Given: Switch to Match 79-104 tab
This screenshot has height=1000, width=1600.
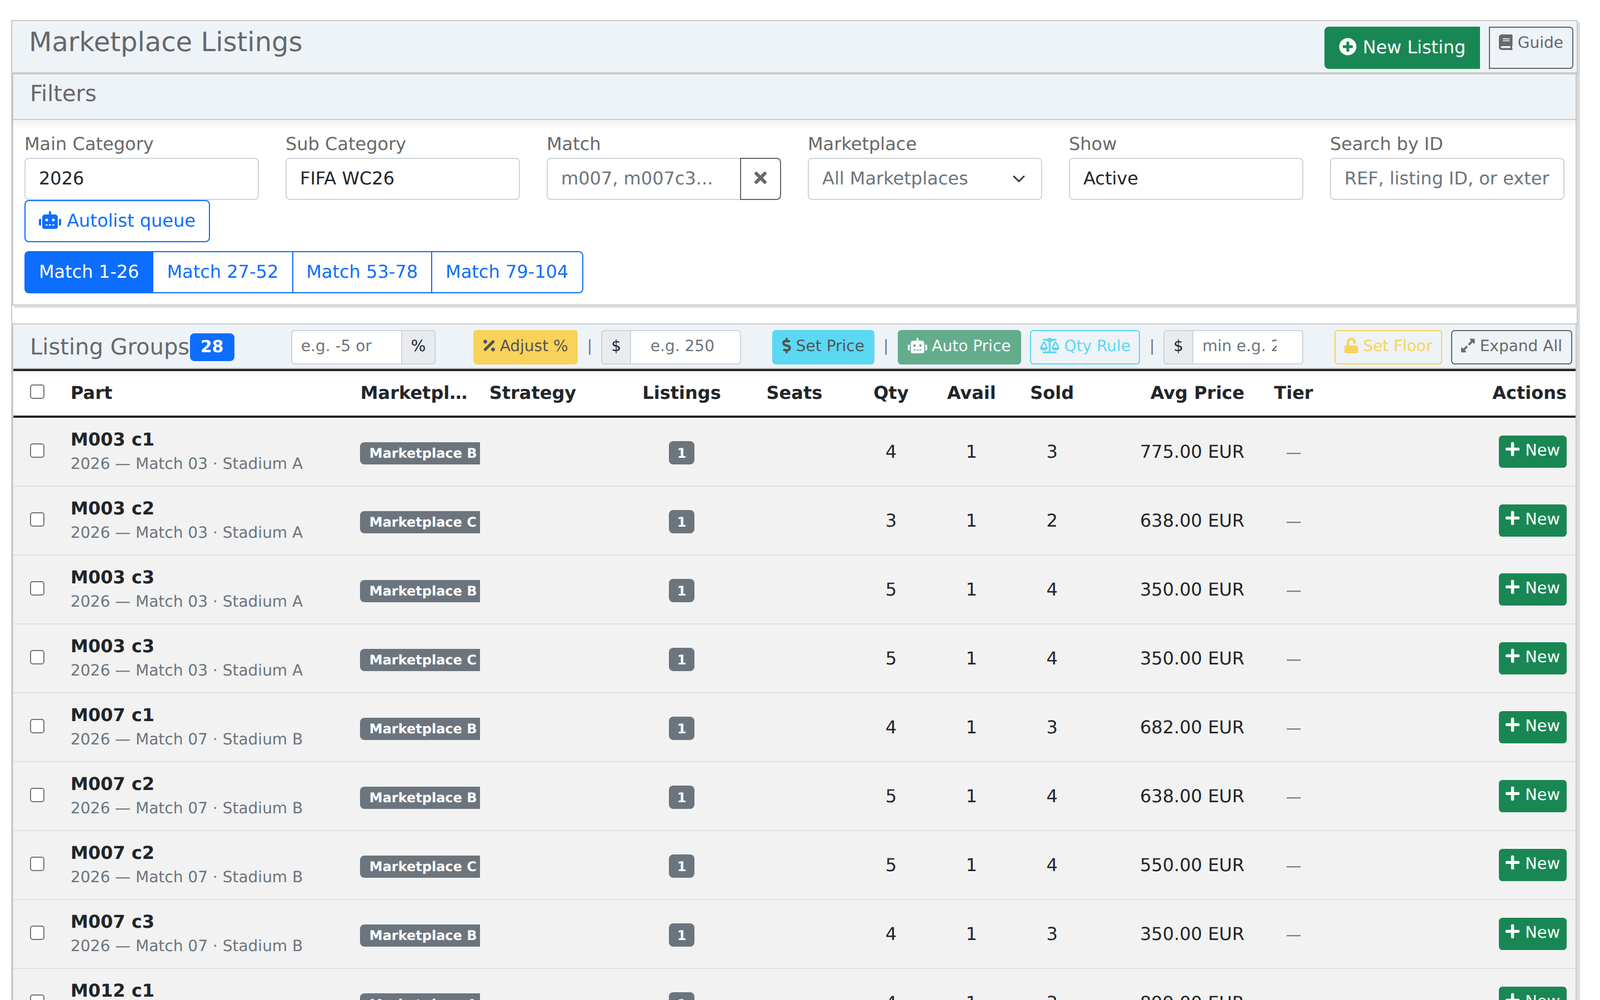Looking at the screenshot, I should tap(507, 272).
